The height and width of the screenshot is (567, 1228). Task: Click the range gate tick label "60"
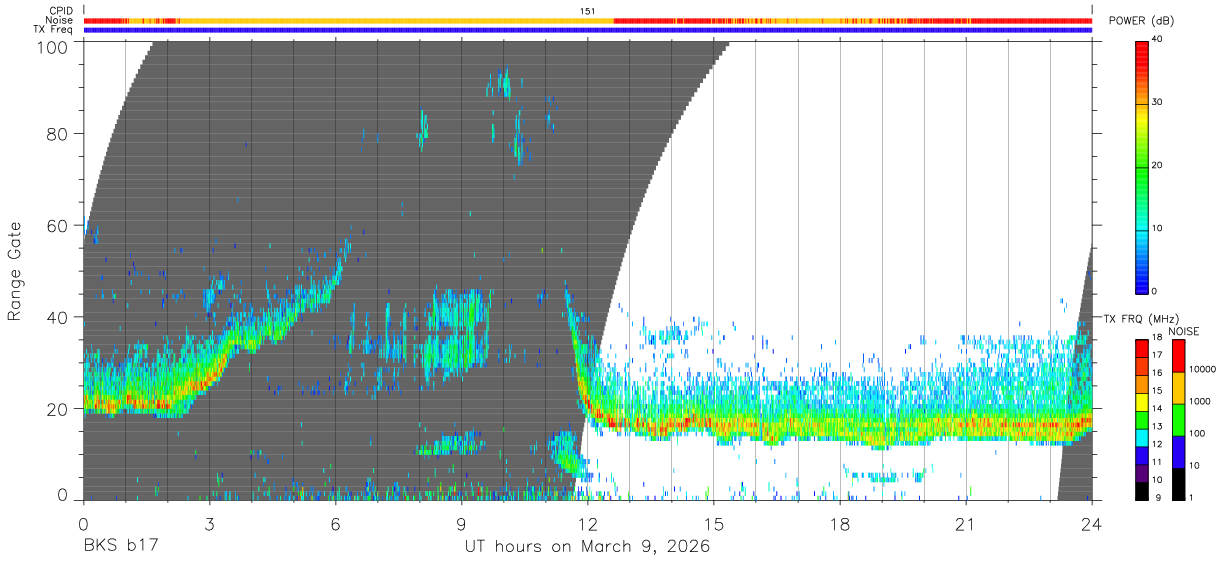coord(57,225)
